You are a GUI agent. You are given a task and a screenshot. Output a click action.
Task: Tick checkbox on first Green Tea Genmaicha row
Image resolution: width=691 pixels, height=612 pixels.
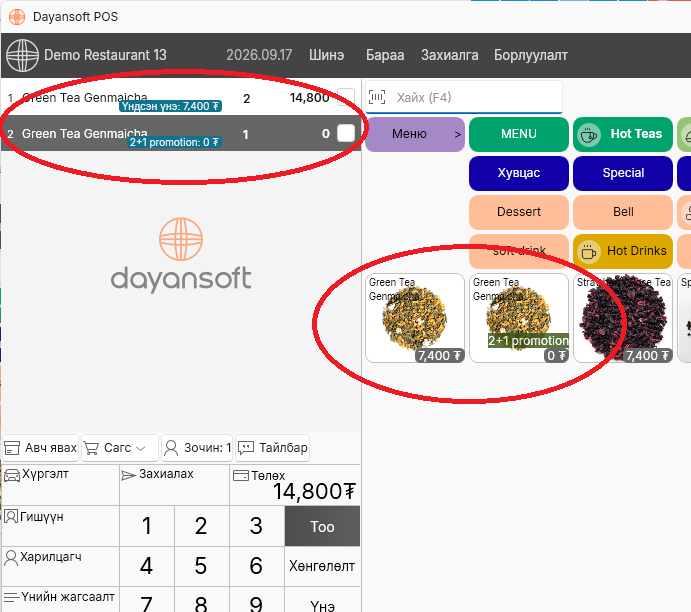tap(346, 97)
